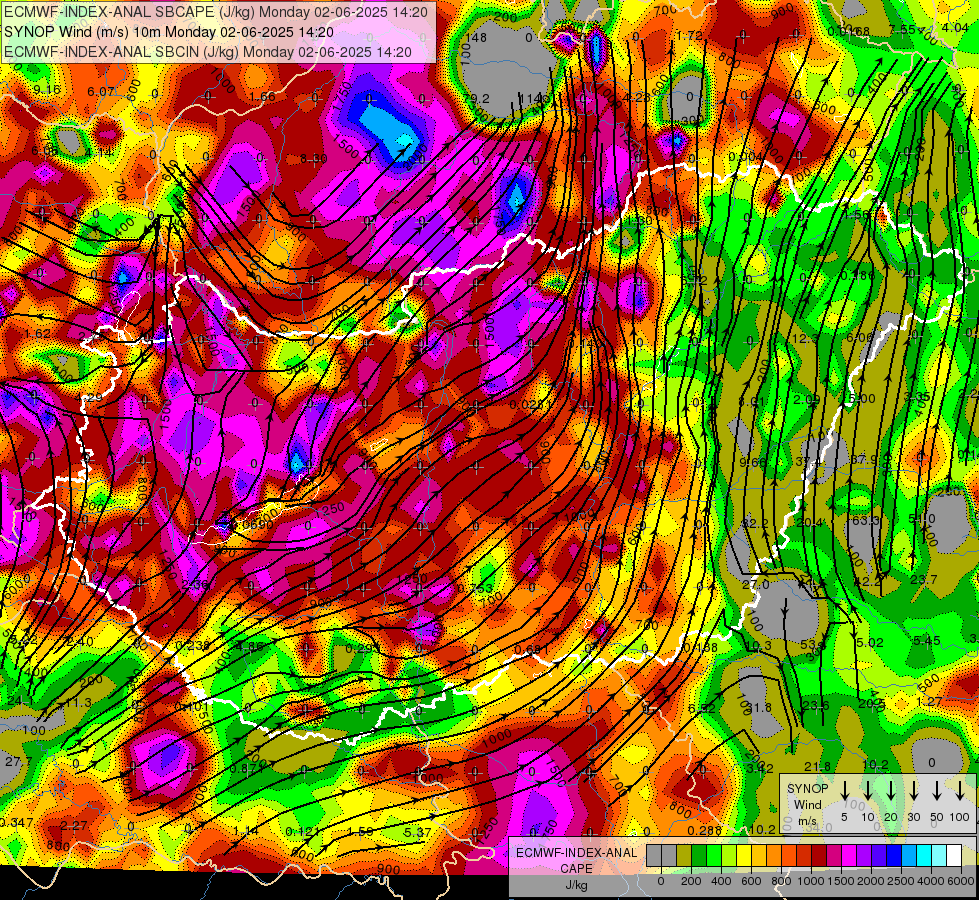Click the map value '6.52'
This screenshot has height=900, width=979.
(x=702, y=708)
